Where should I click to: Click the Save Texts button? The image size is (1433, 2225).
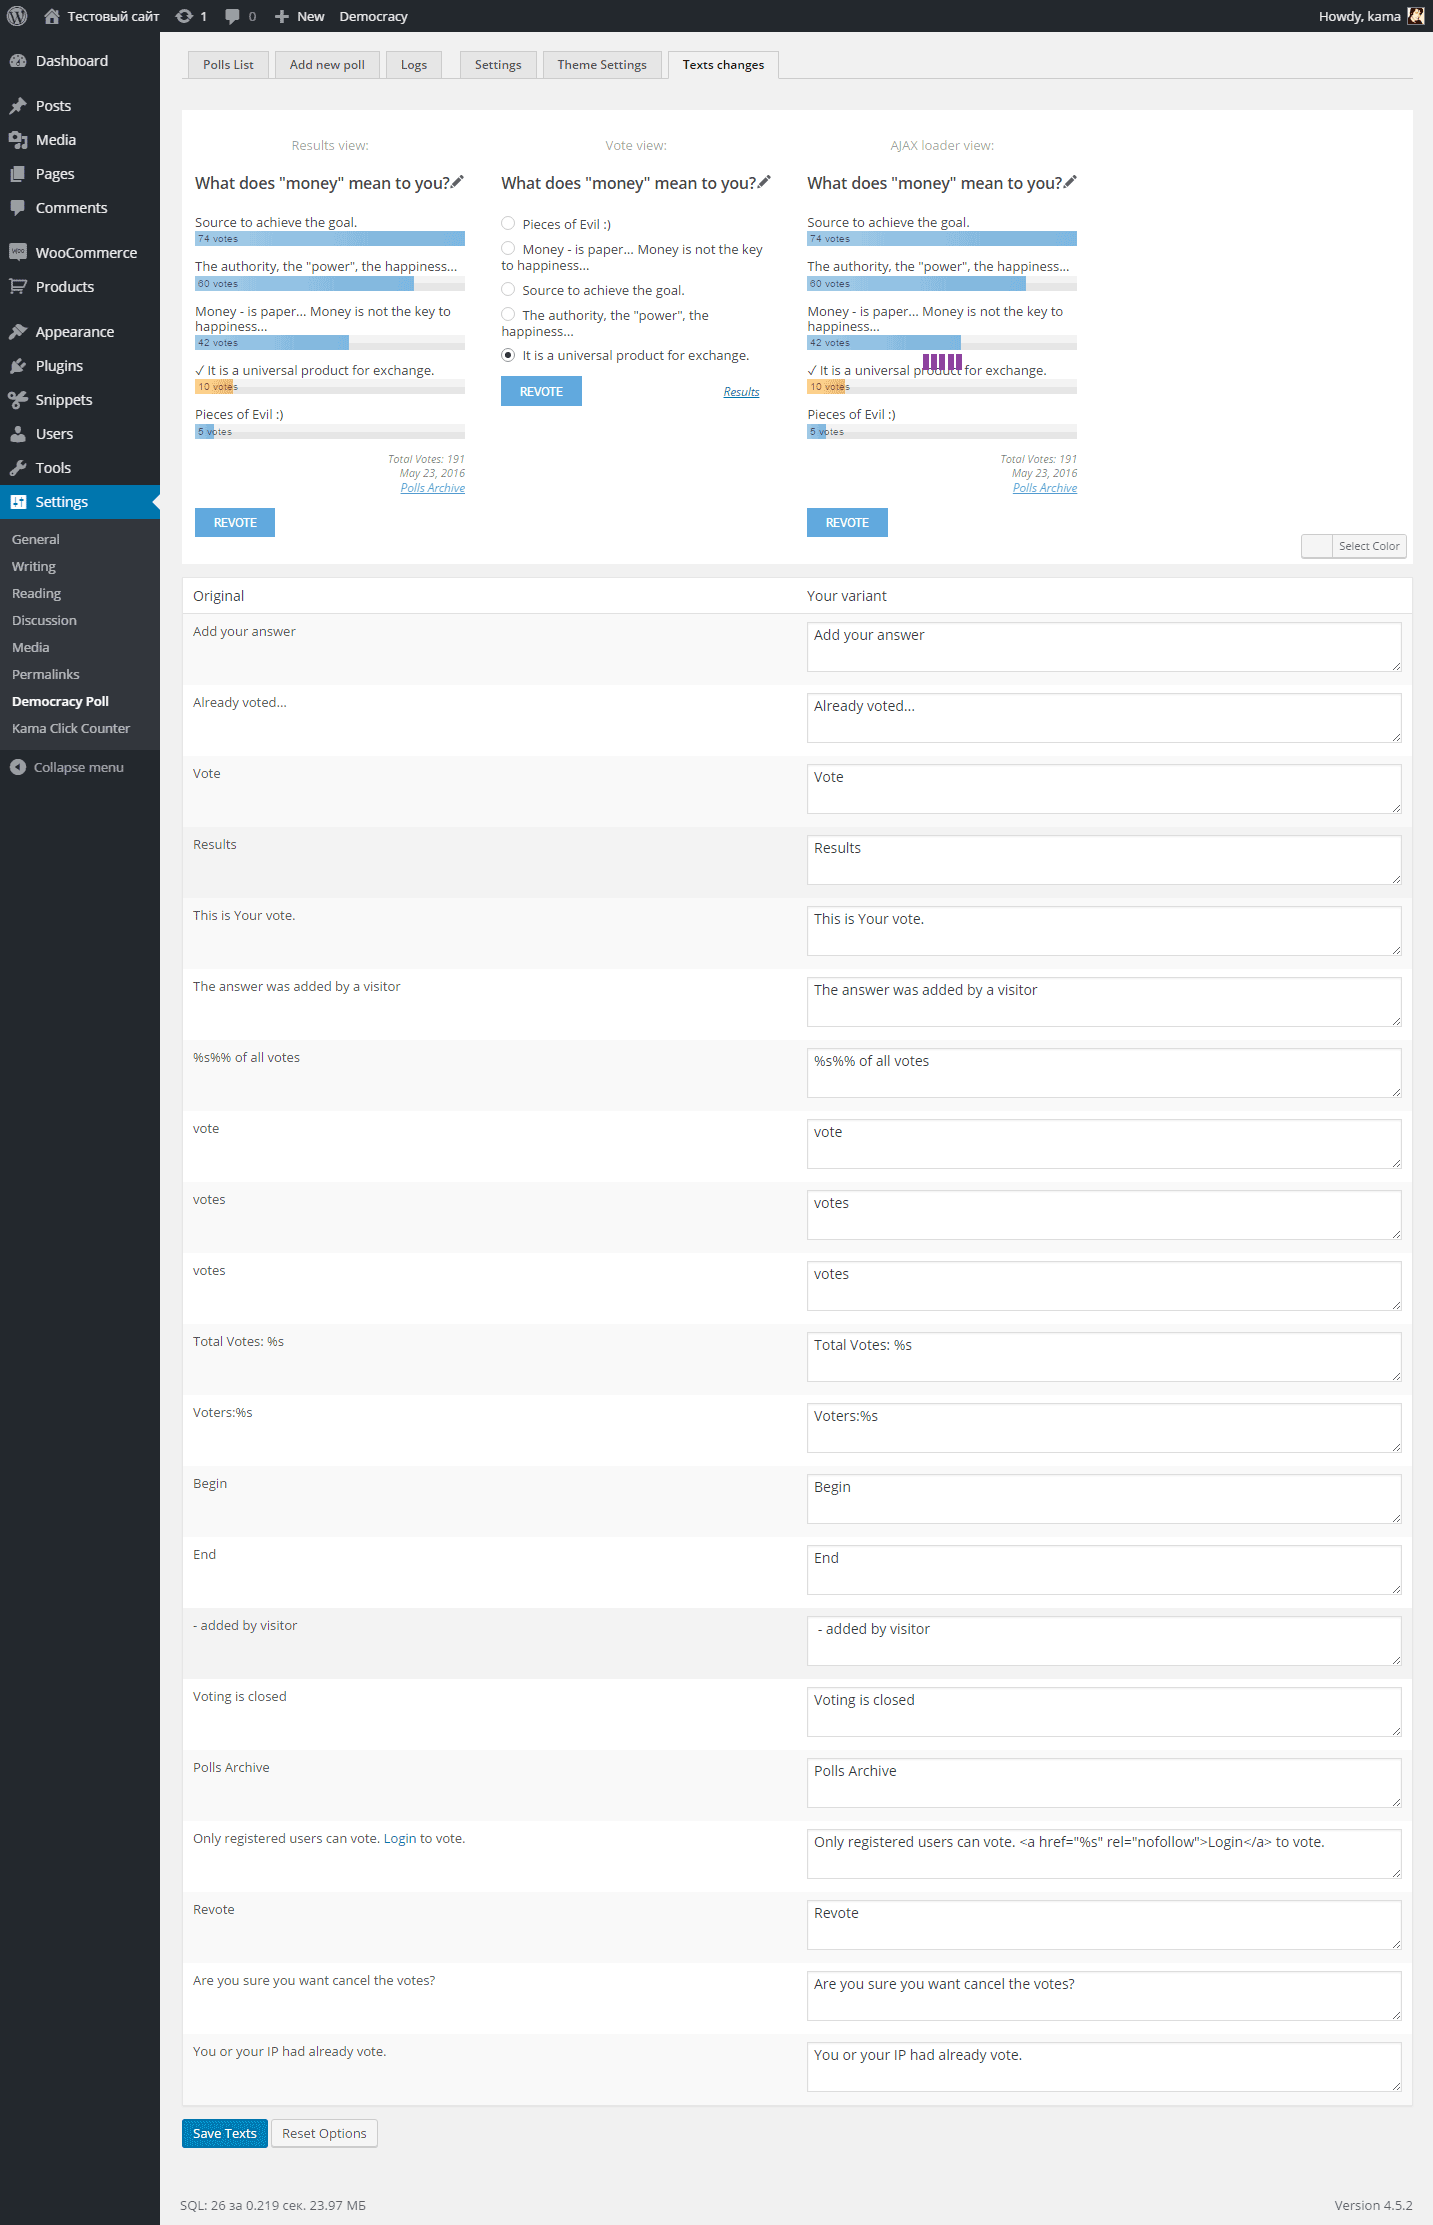pos(225,2133)
